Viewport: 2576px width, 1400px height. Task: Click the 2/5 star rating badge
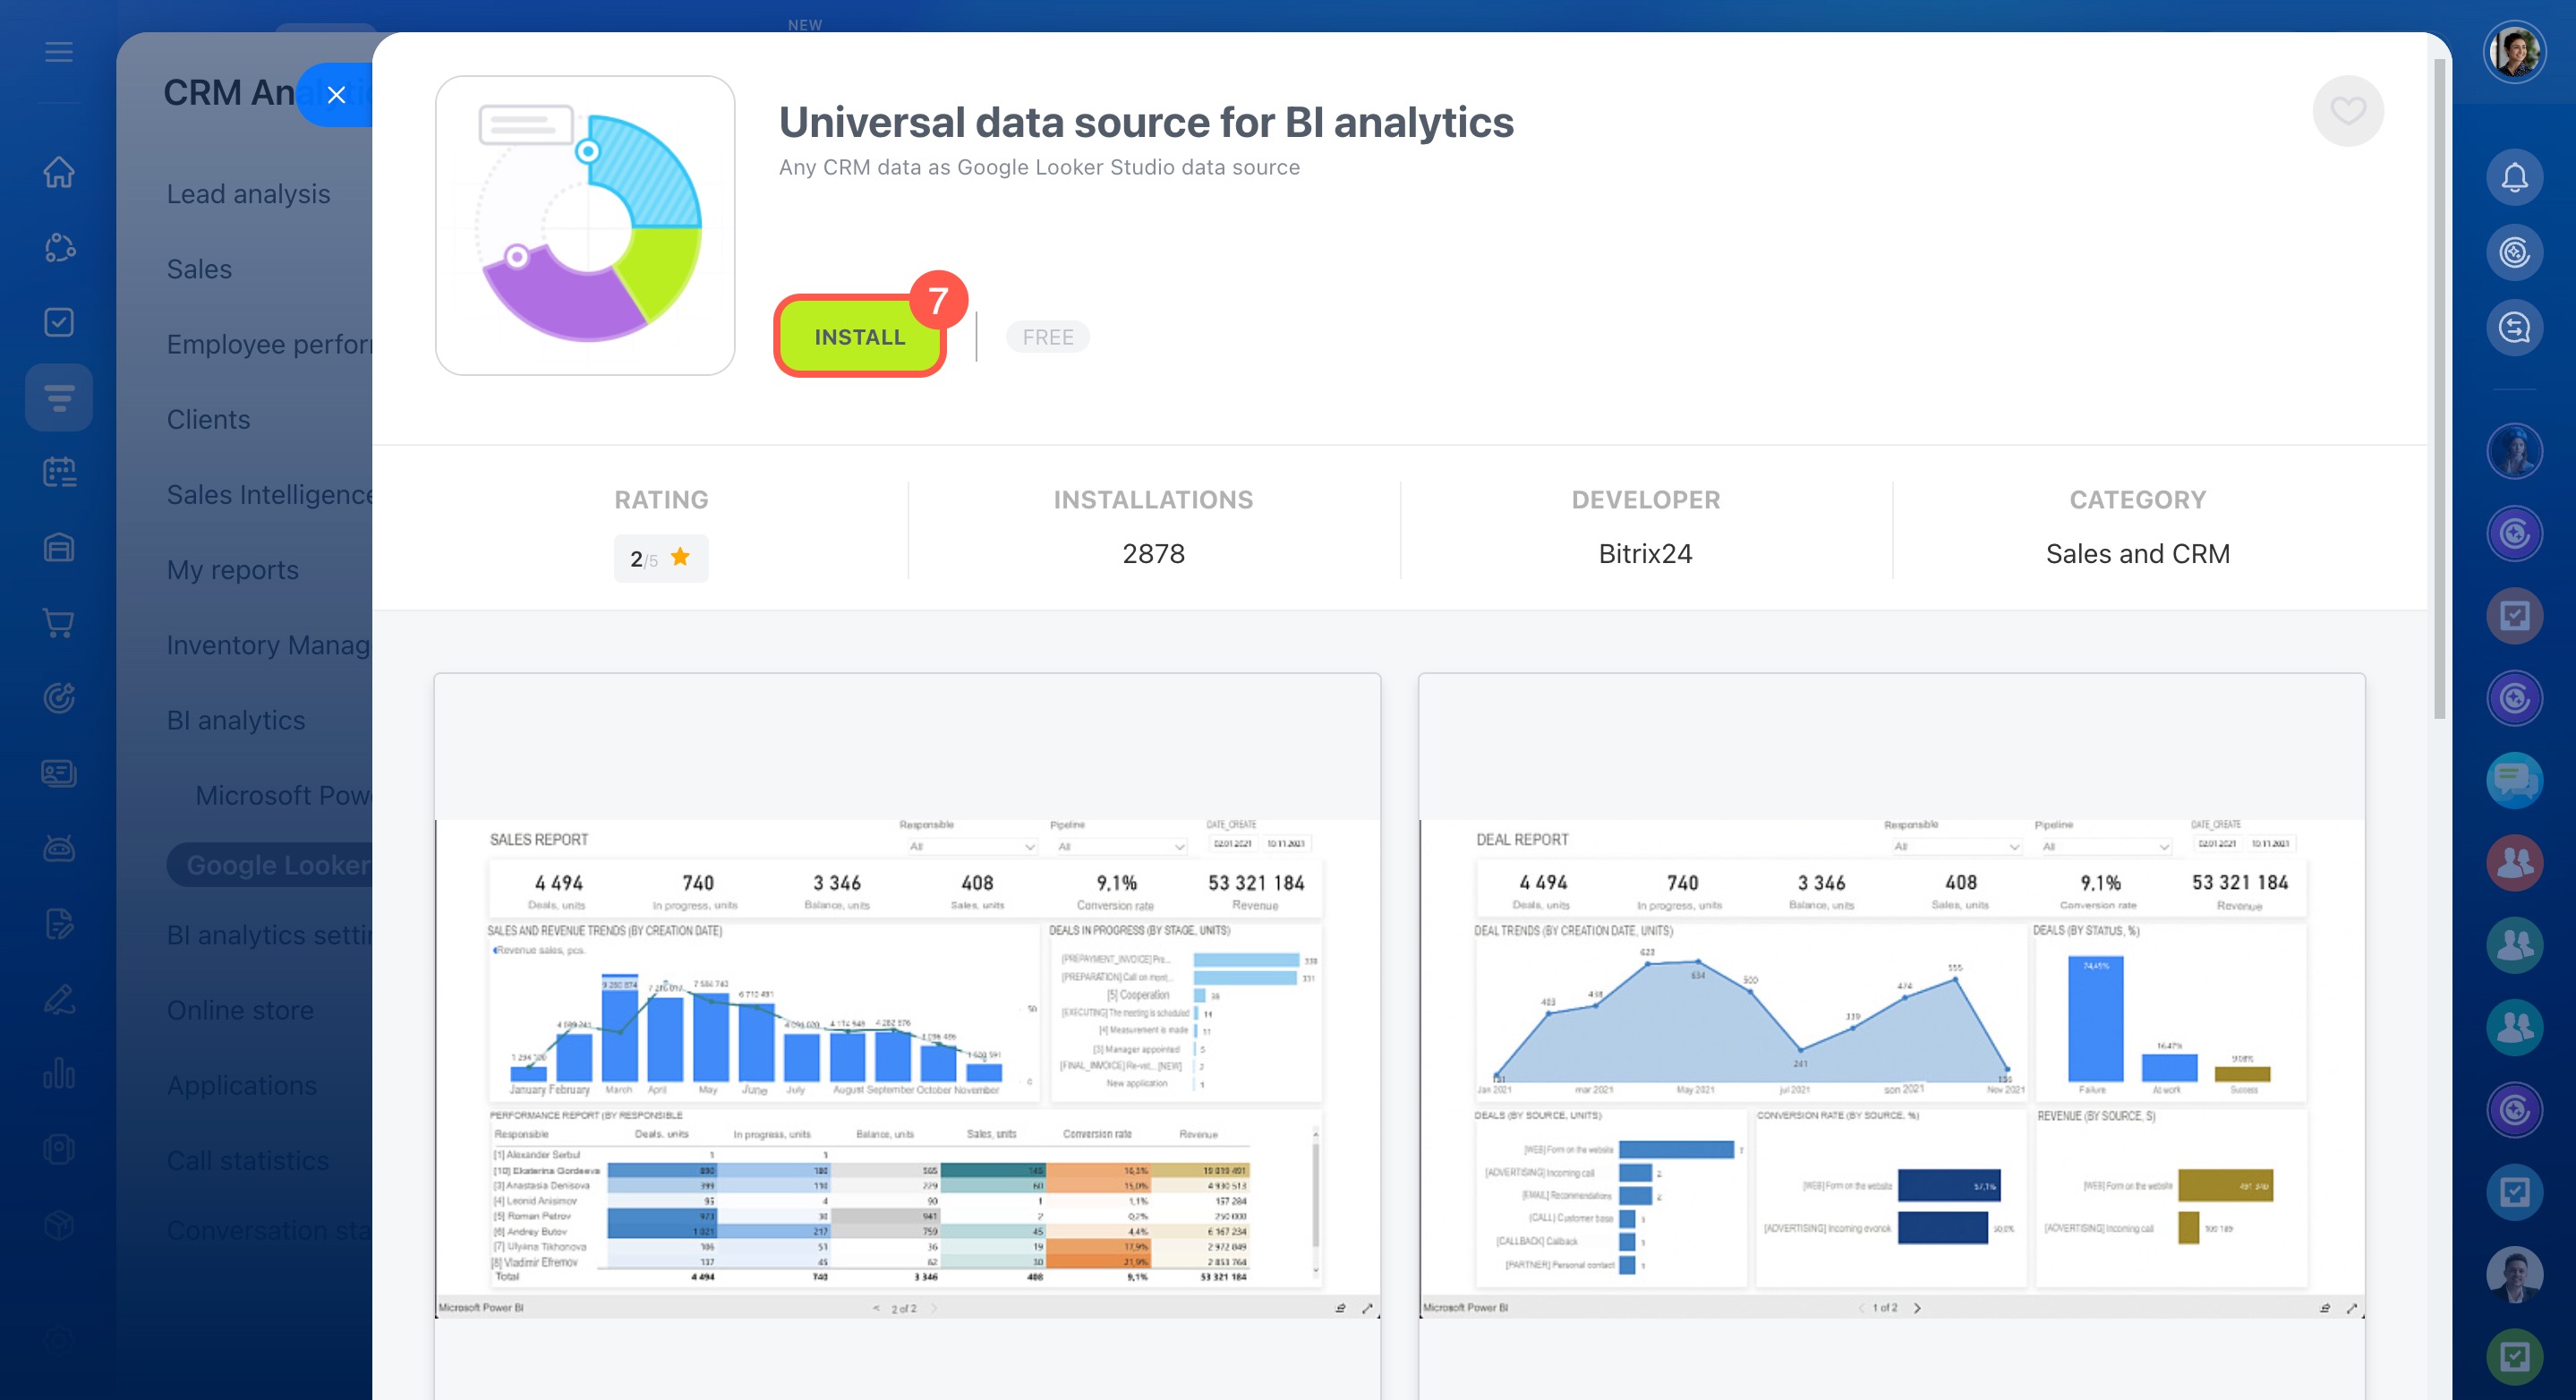coord(660,558)
